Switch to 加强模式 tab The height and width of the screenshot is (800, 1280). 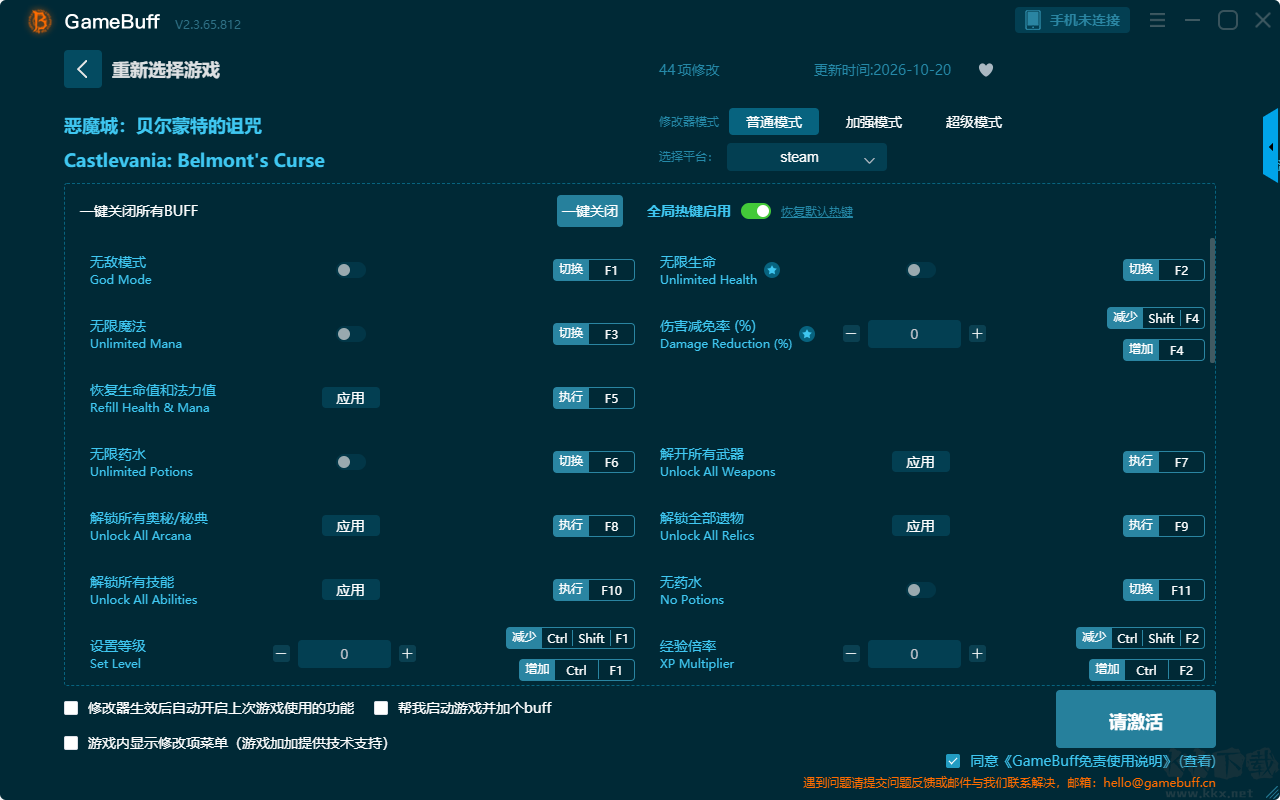874,122
